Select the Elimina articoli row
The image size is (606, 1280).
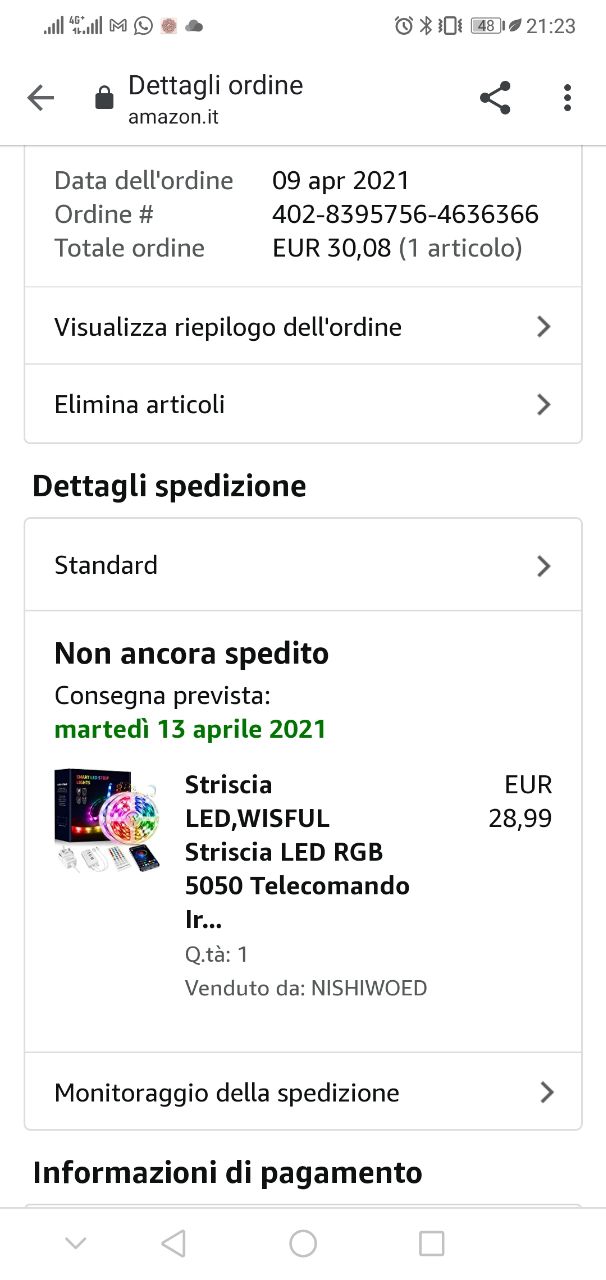click(x=140, y=404)
